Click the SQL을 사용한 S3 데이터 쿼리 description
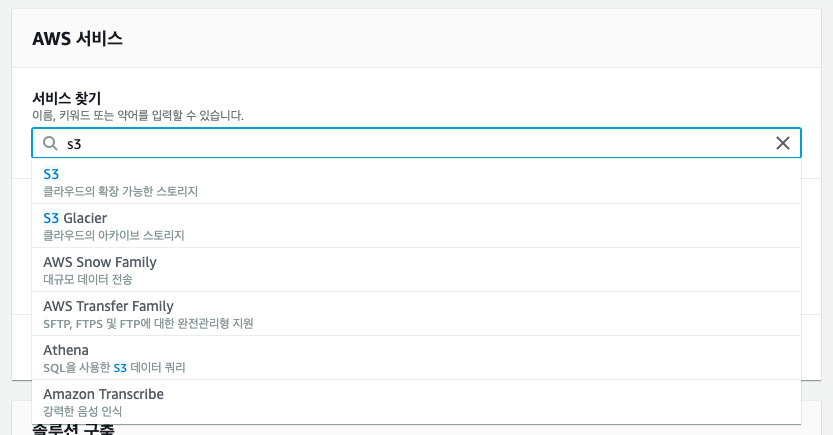Image resolution: width=833 pixels, height=435 pixels. 114,367
